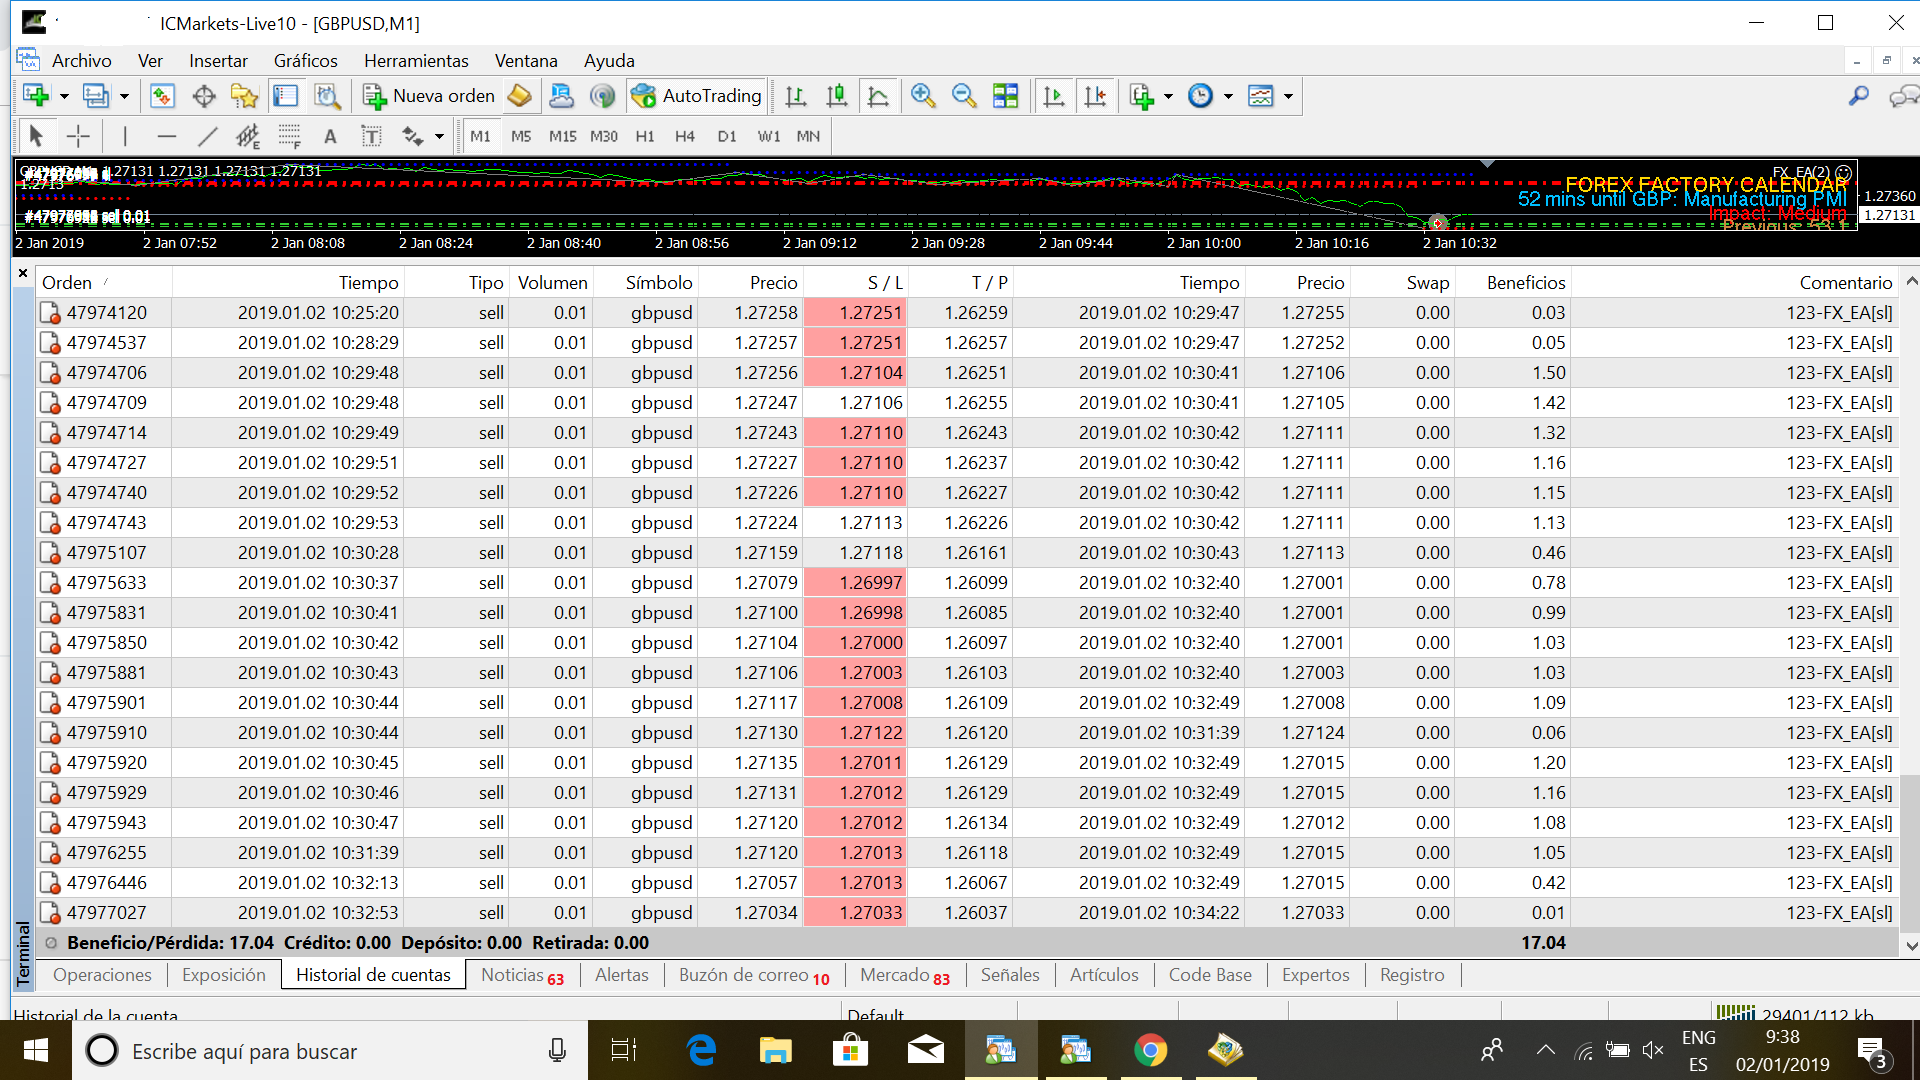Select the crosshair cursor tool

[78, 136]
